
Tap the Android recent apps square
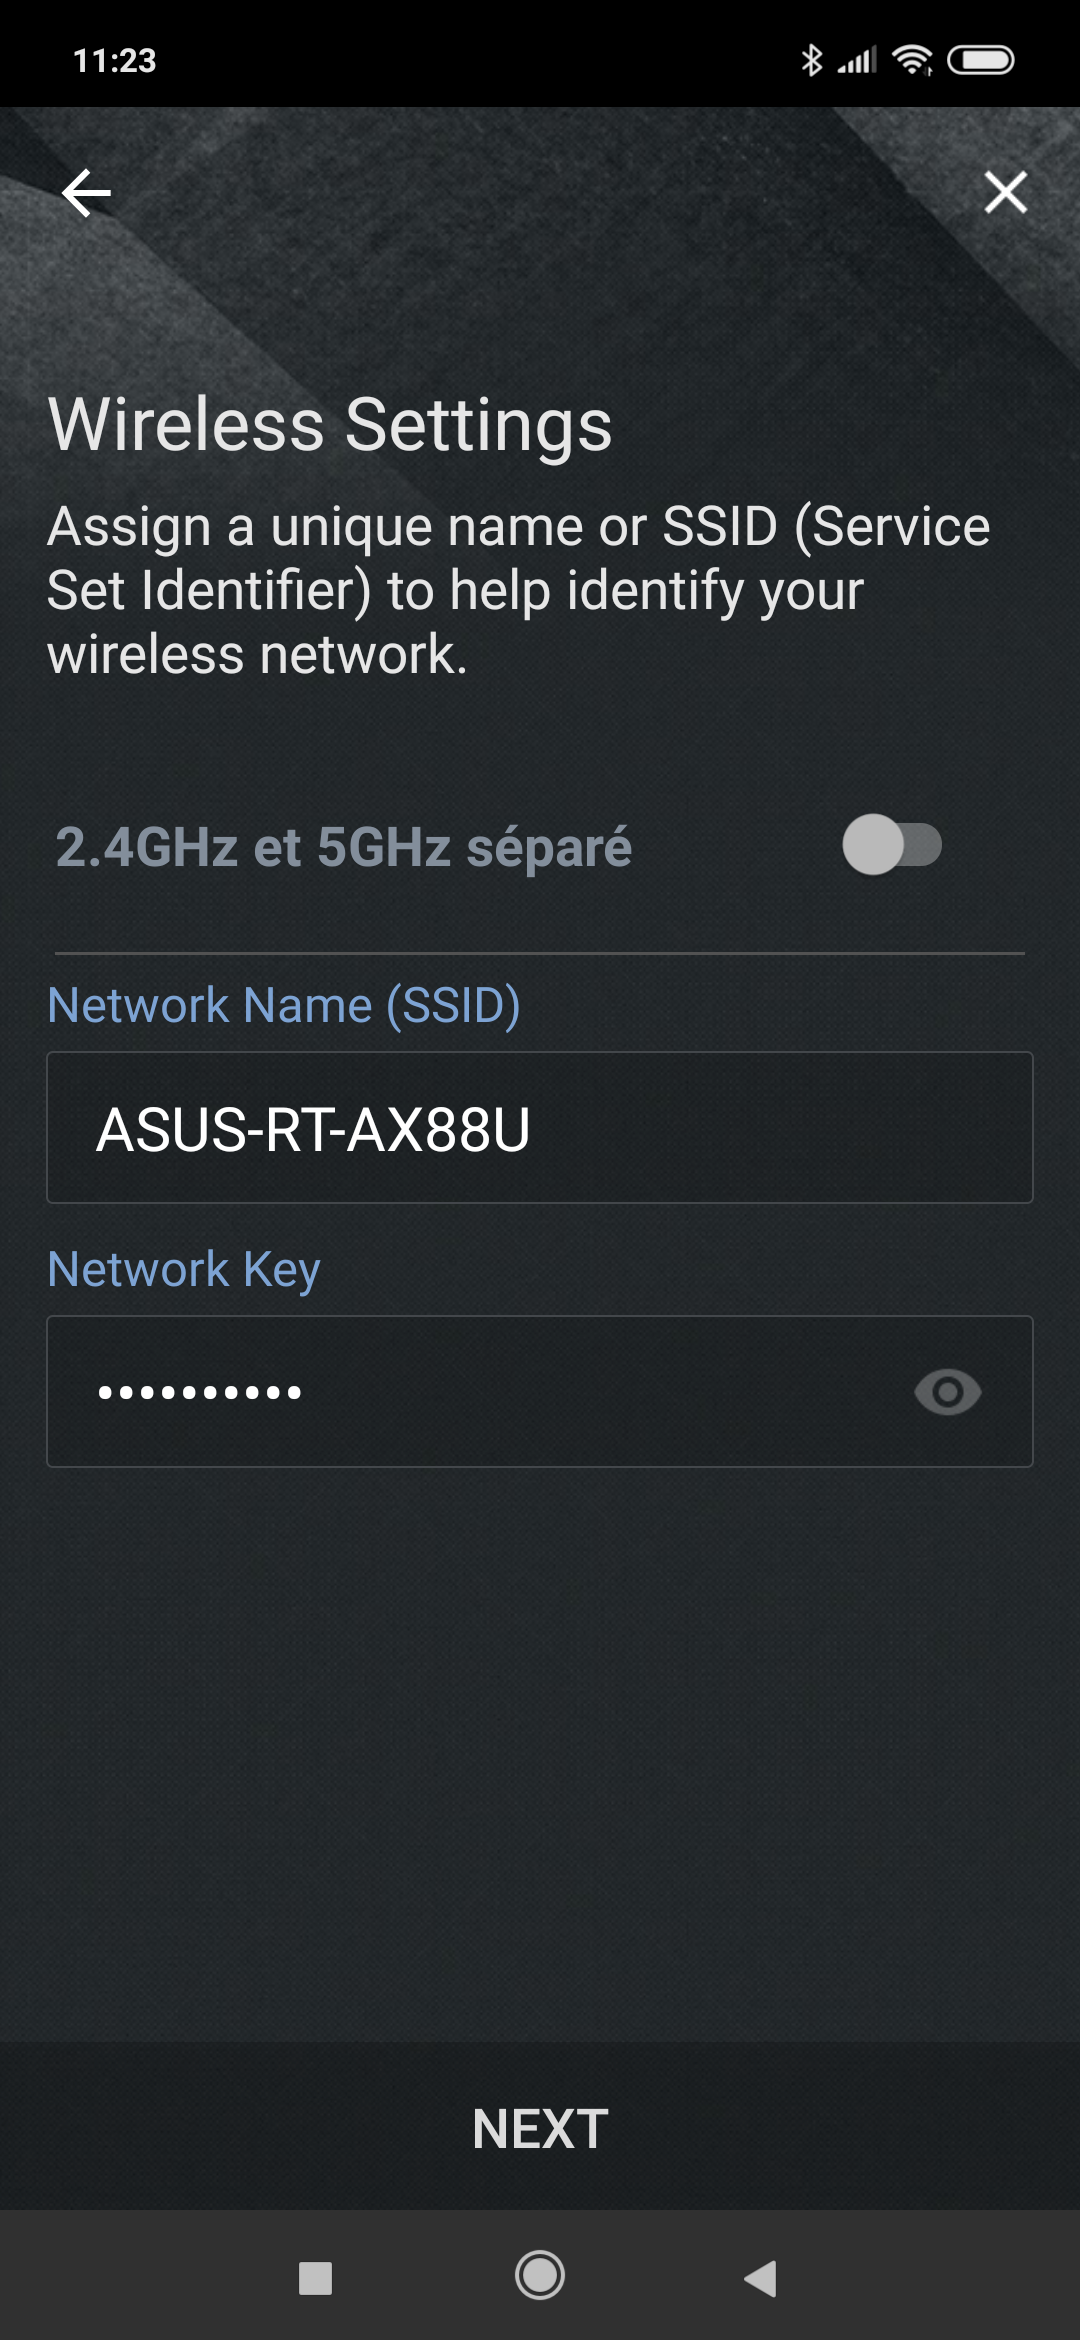(x=315, y=2278)
